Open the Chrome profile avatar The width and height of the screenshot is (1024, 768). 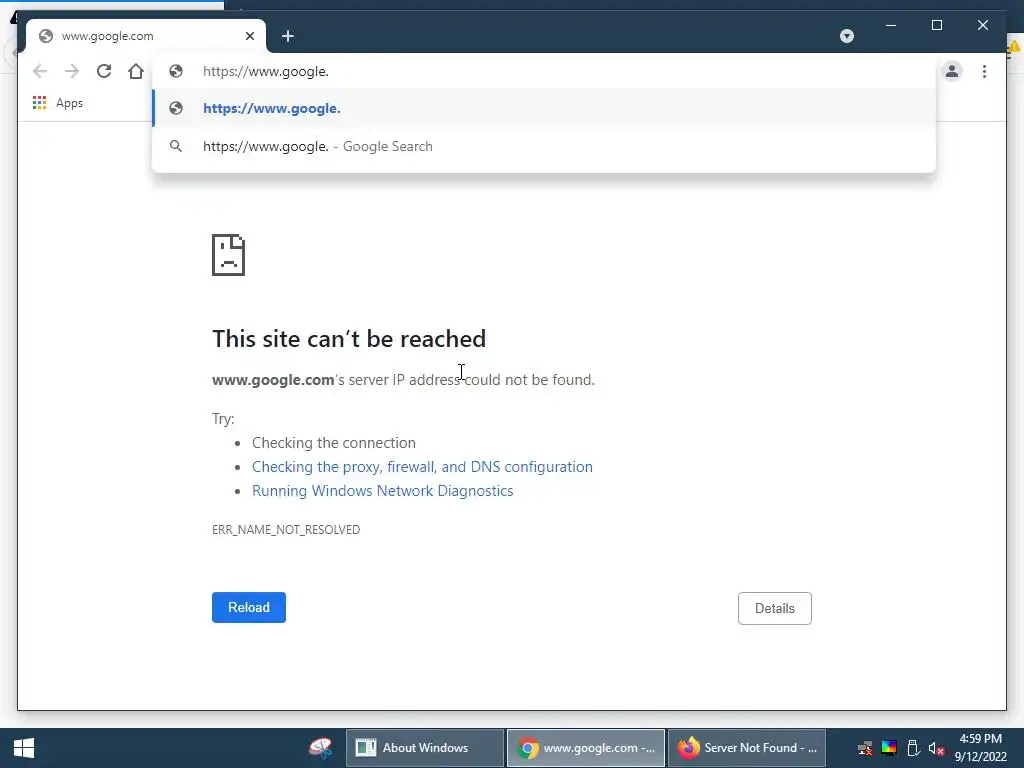click(952, 71)
